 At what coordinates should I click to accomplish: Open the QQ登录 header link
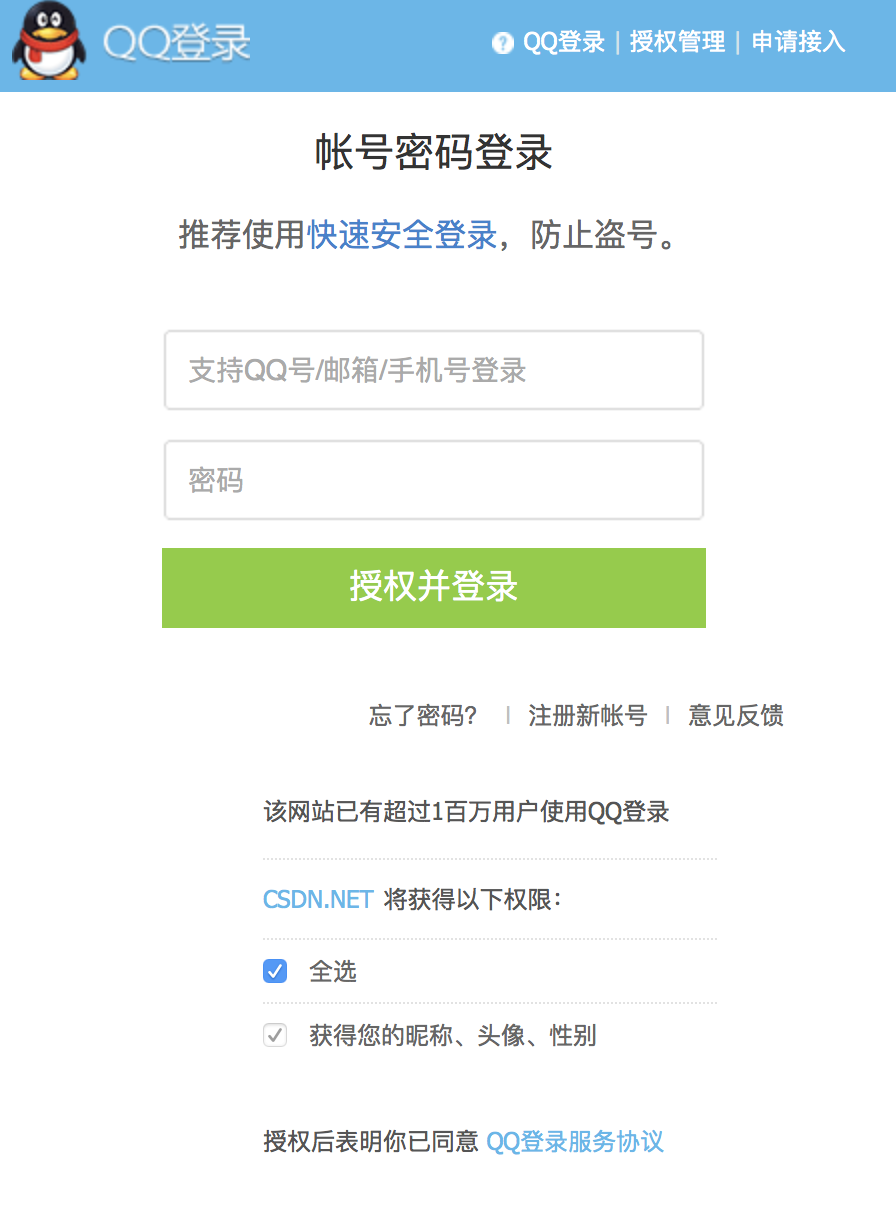(564, 42)
